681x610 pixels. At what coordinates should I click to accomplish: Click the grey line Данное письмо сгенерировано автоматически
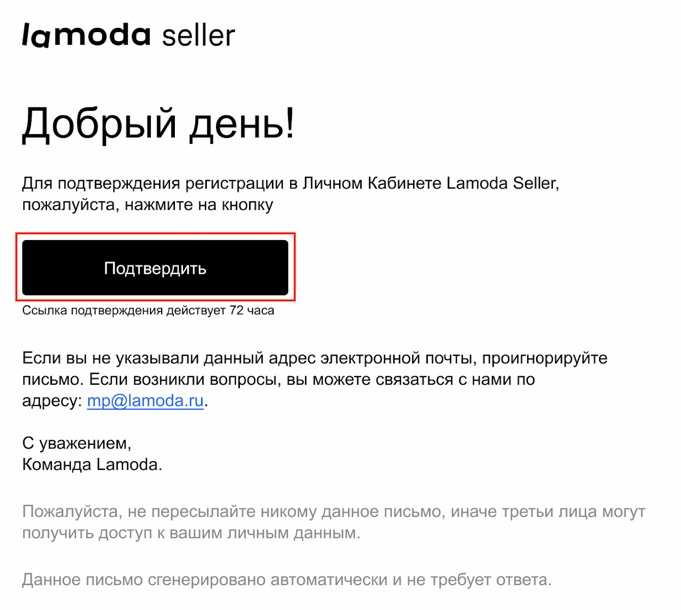[x=200, y=579]
